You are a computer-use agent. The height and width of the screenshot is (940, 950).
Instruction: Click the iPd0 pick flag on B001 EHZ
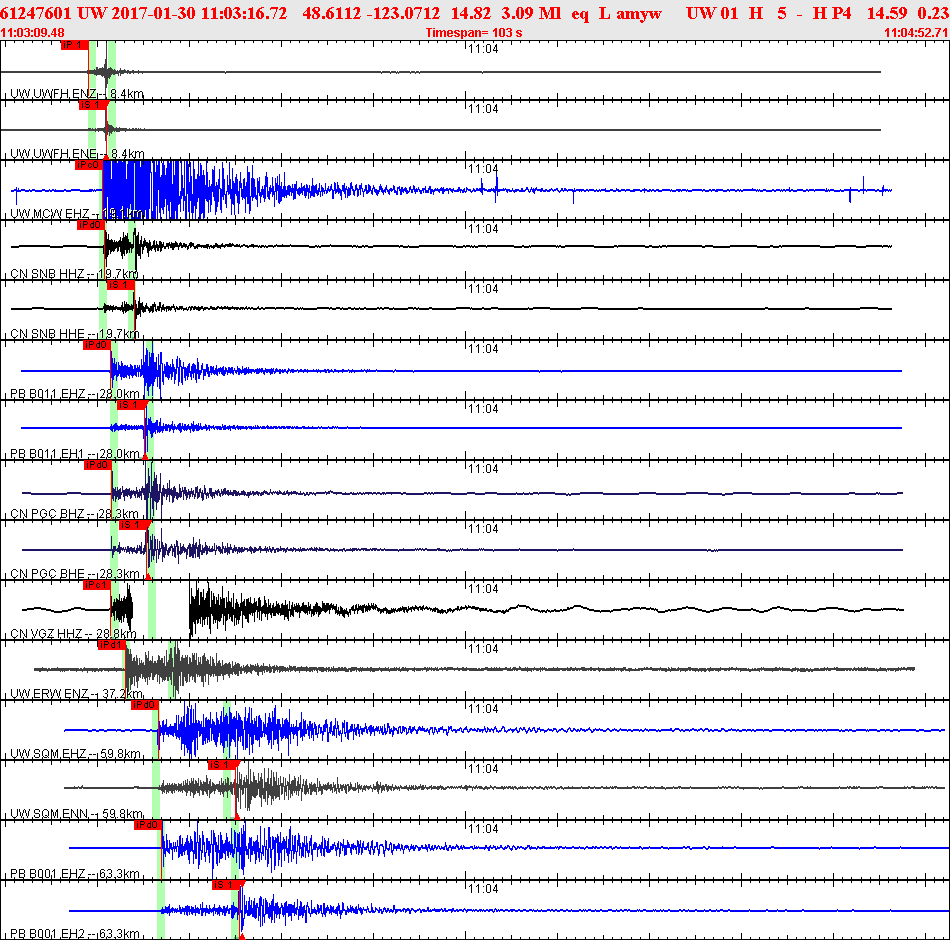tap(147, 825)
